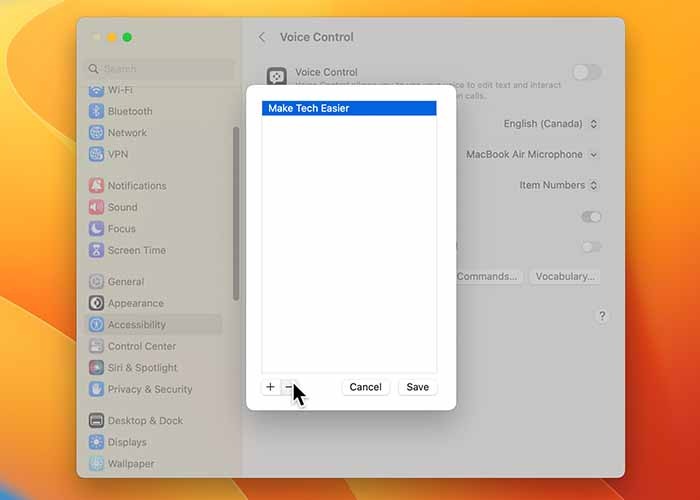700x500 pixels.
Task: Remove selected entry with the minus button
Action: (288, 387)
